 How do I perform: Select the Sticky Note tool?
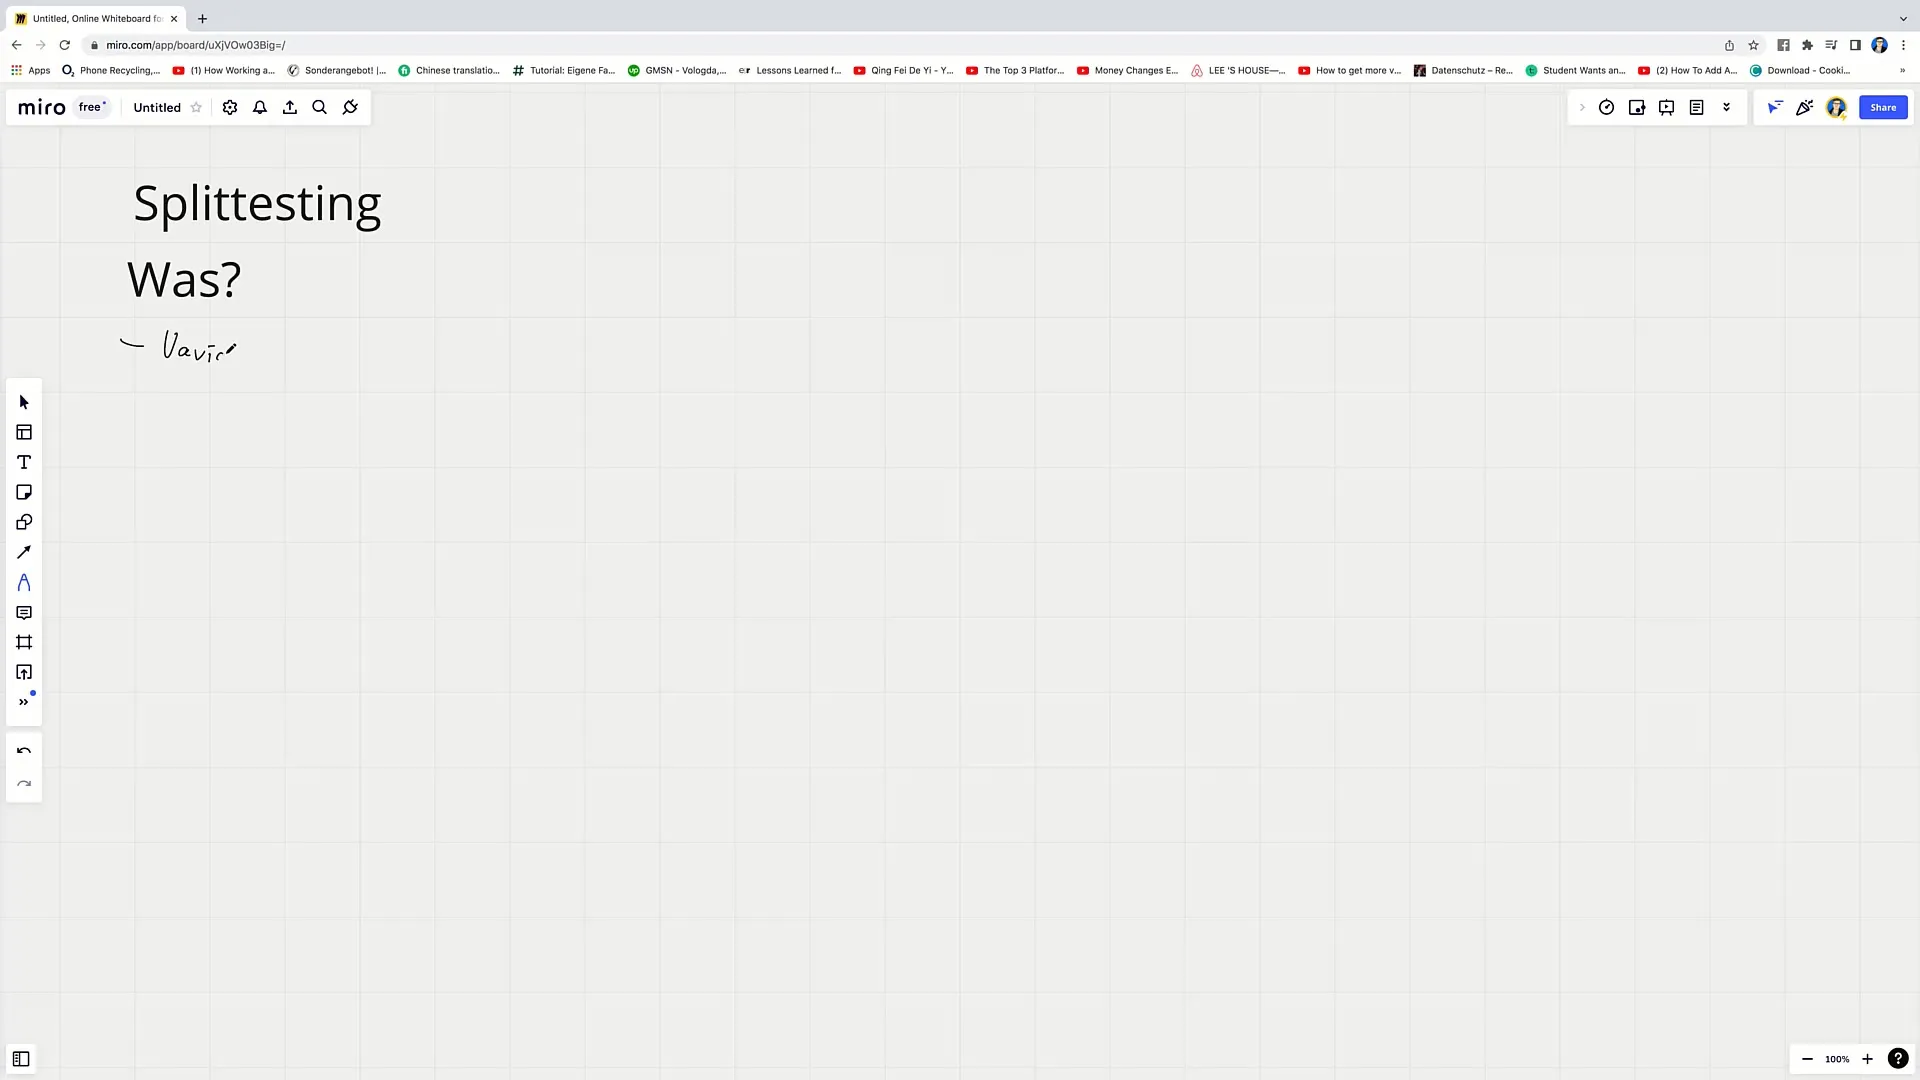tap(24, 492)
